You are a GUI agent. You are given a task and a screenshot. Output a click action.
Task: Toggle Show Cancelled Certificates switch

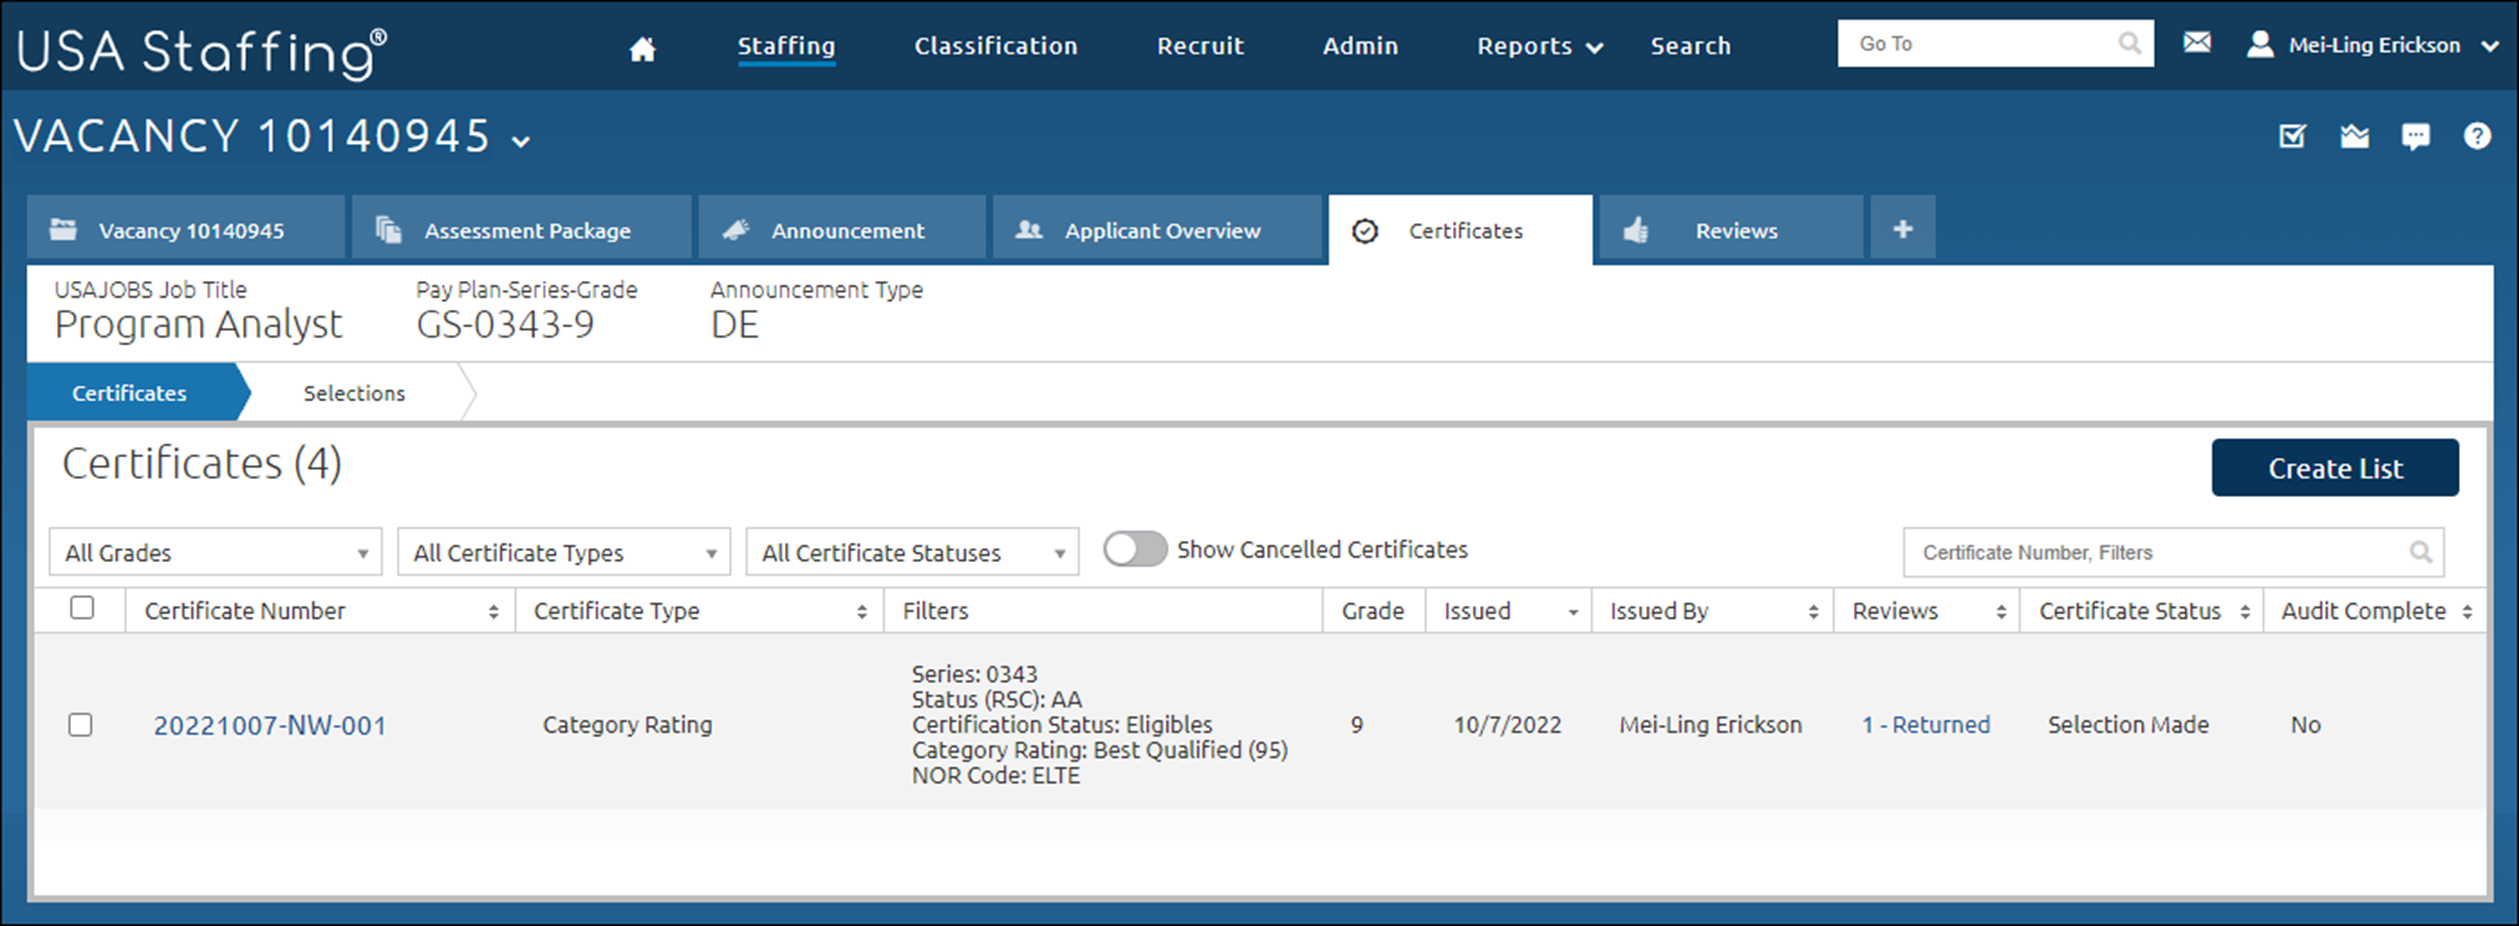click(1134, 549)
